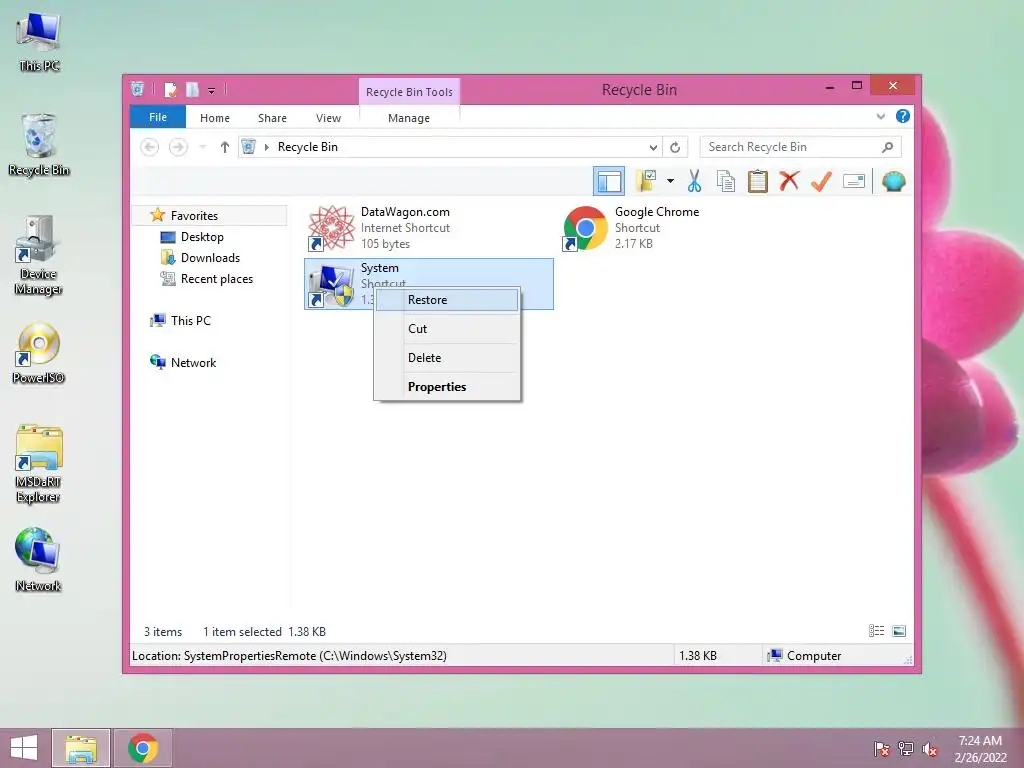Click This PC desktop icon
1024x768 pixels.
39,42
